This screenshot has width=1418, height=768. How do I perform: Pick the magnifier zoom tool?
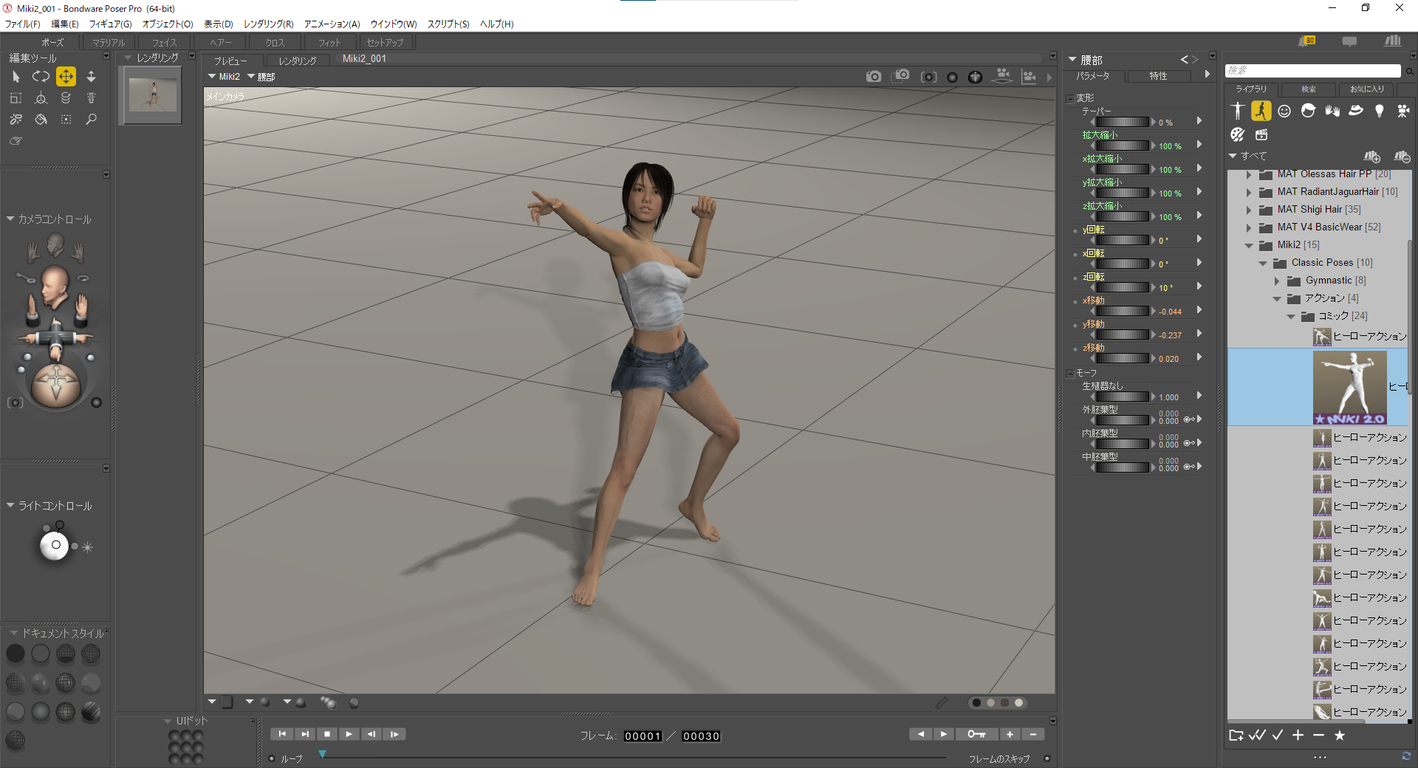pyautogui.click(x=91, y=120)
